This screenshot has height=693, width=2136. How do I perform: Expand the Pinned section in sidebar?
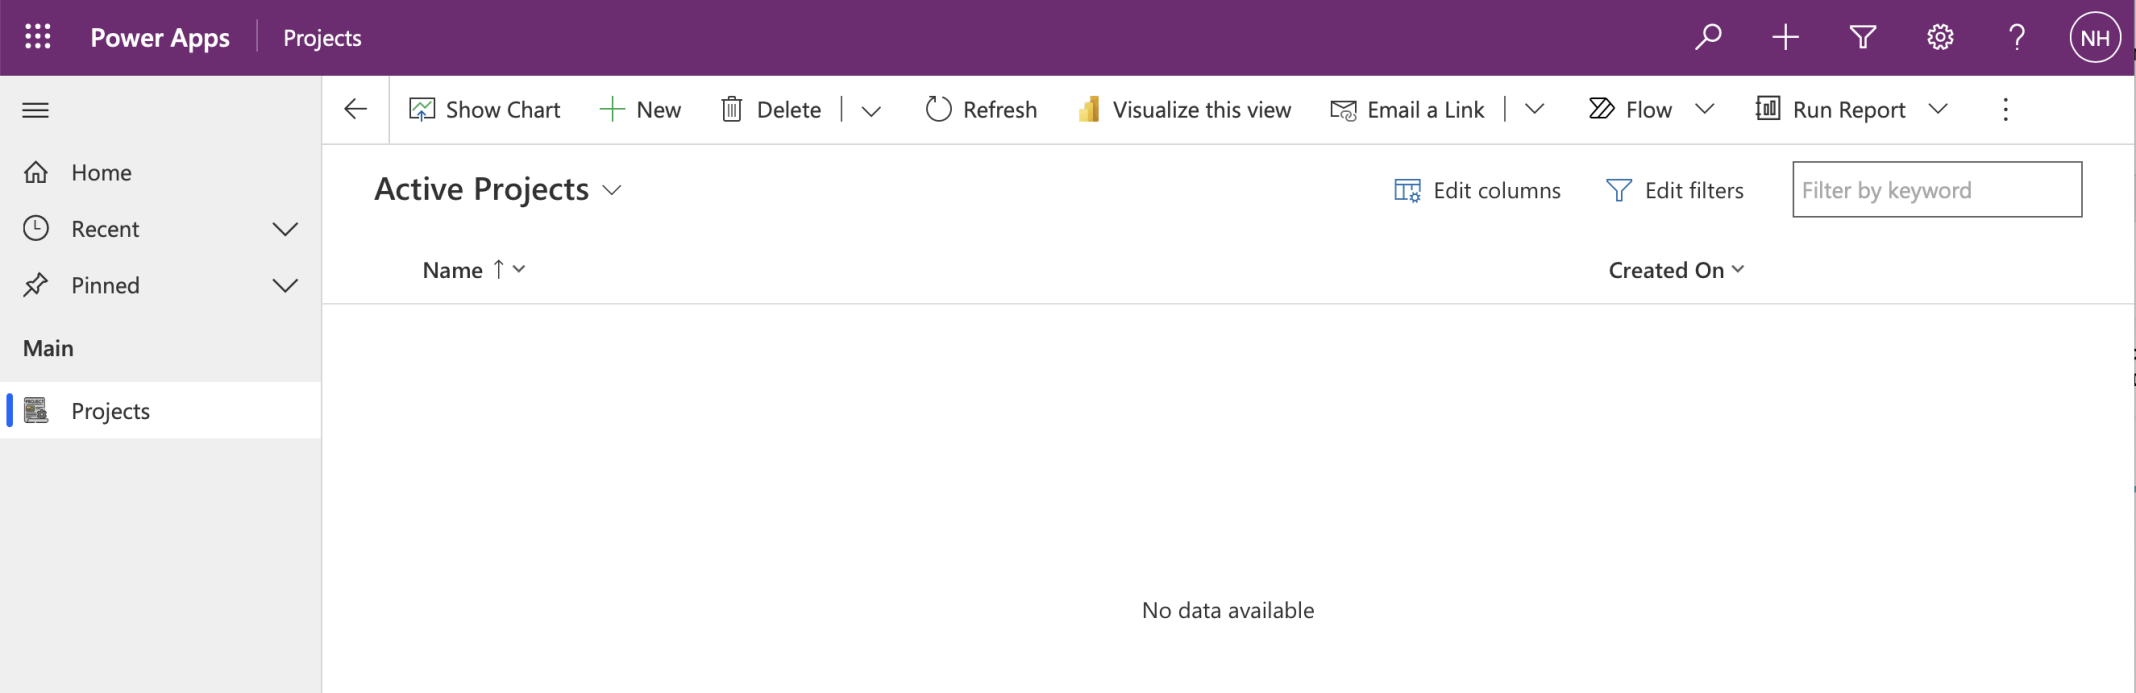(285, 286)
